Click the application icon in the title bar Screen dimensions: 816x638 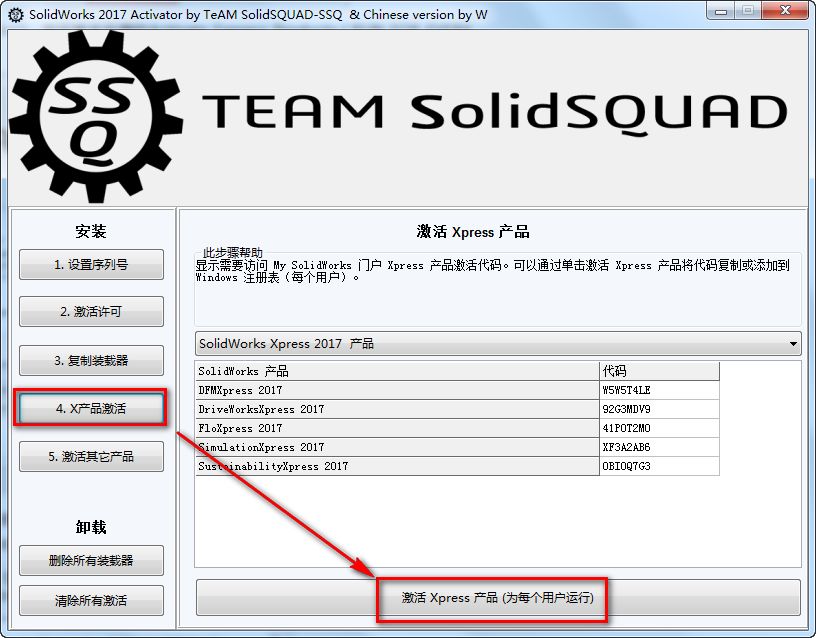point(13,14)
